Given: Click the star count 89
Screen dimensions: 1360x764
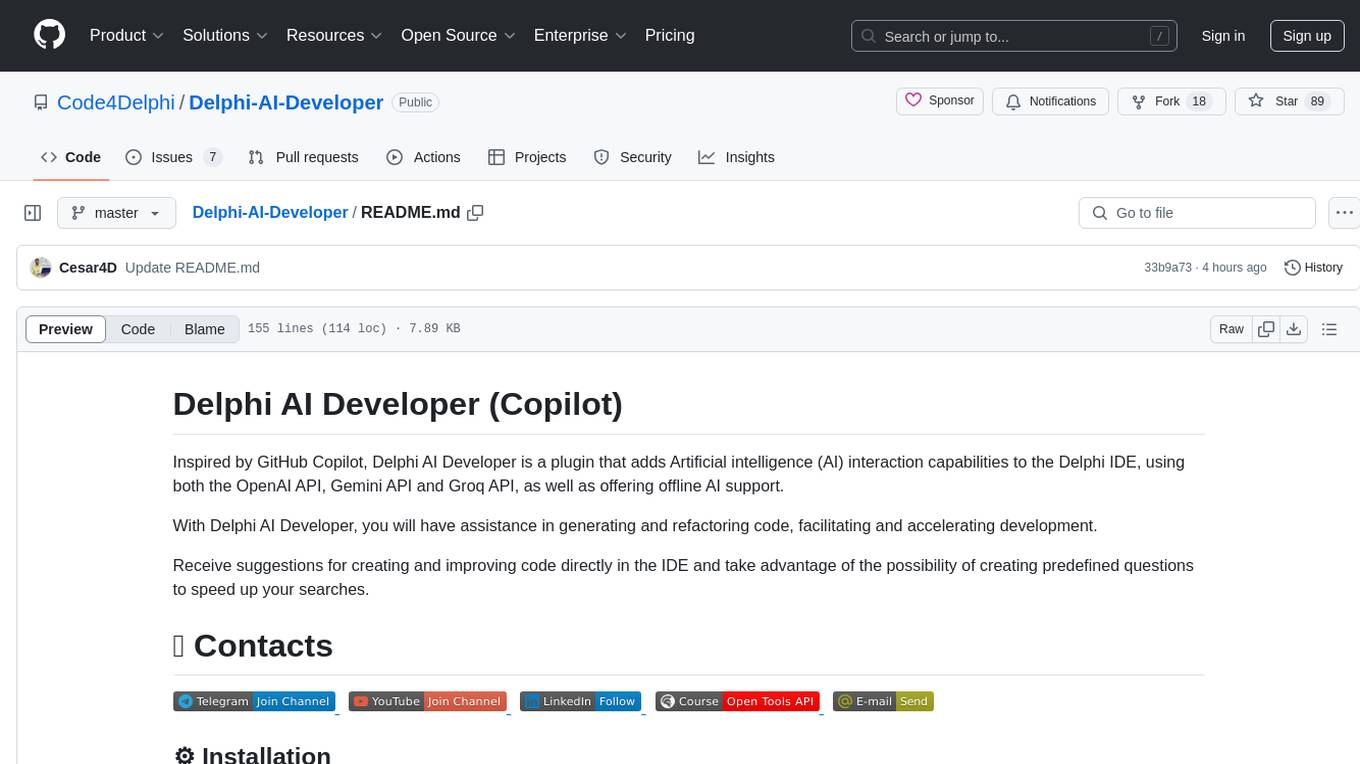Looking at the screenshot, I should click(1317, 101).
